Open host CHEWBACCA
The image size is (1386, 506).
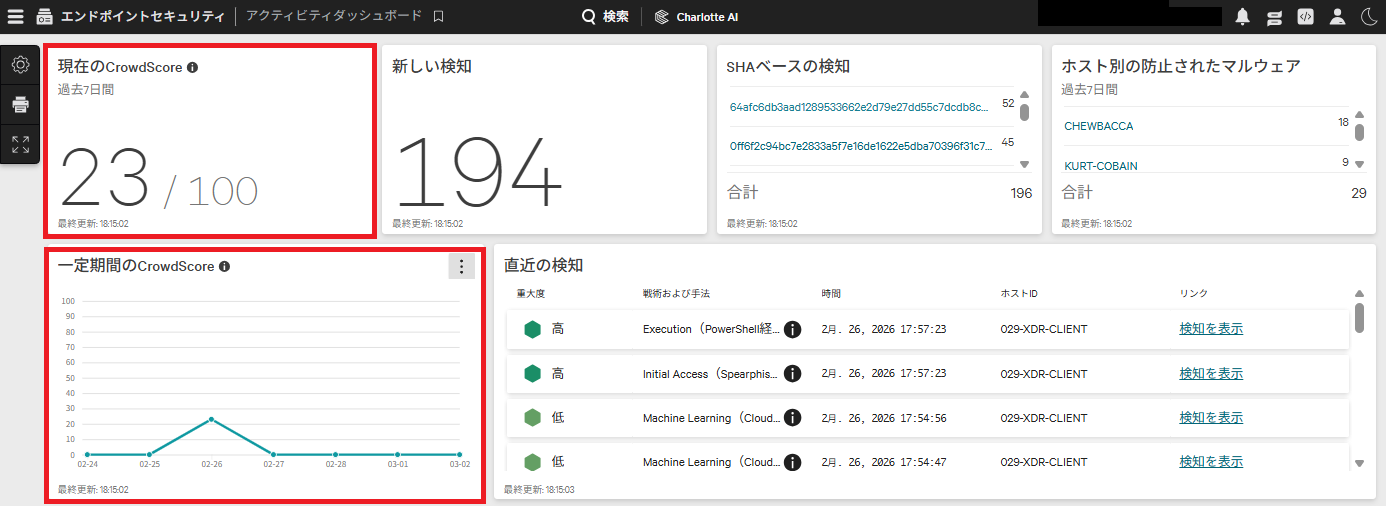(1099, 127)
